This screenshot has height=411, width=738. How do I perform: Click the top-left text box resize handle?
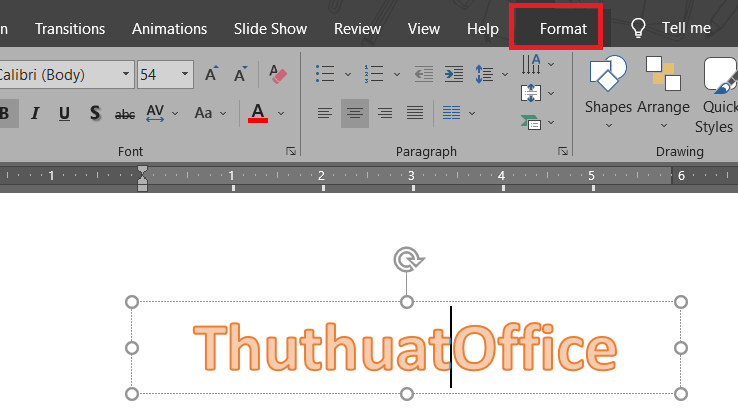132,302
